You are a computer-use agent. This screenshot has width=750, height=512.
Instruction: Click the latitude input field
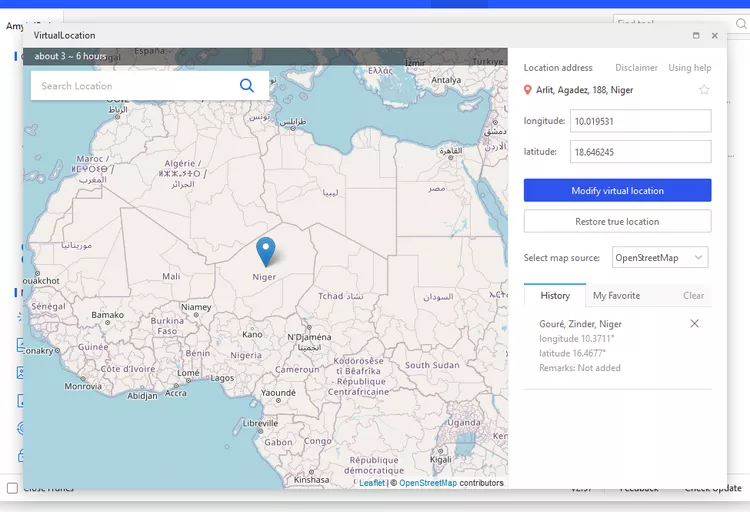(640, 152)
